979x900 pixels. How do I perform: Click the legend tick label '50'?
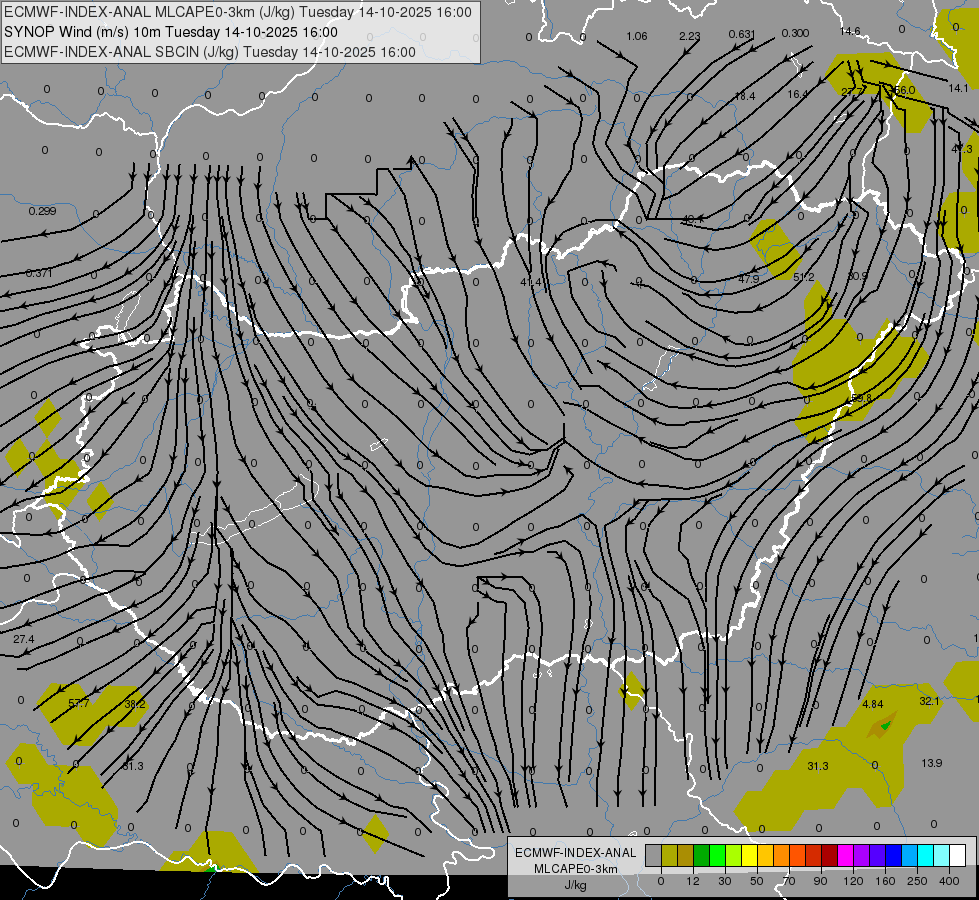[x=756, y=881]
